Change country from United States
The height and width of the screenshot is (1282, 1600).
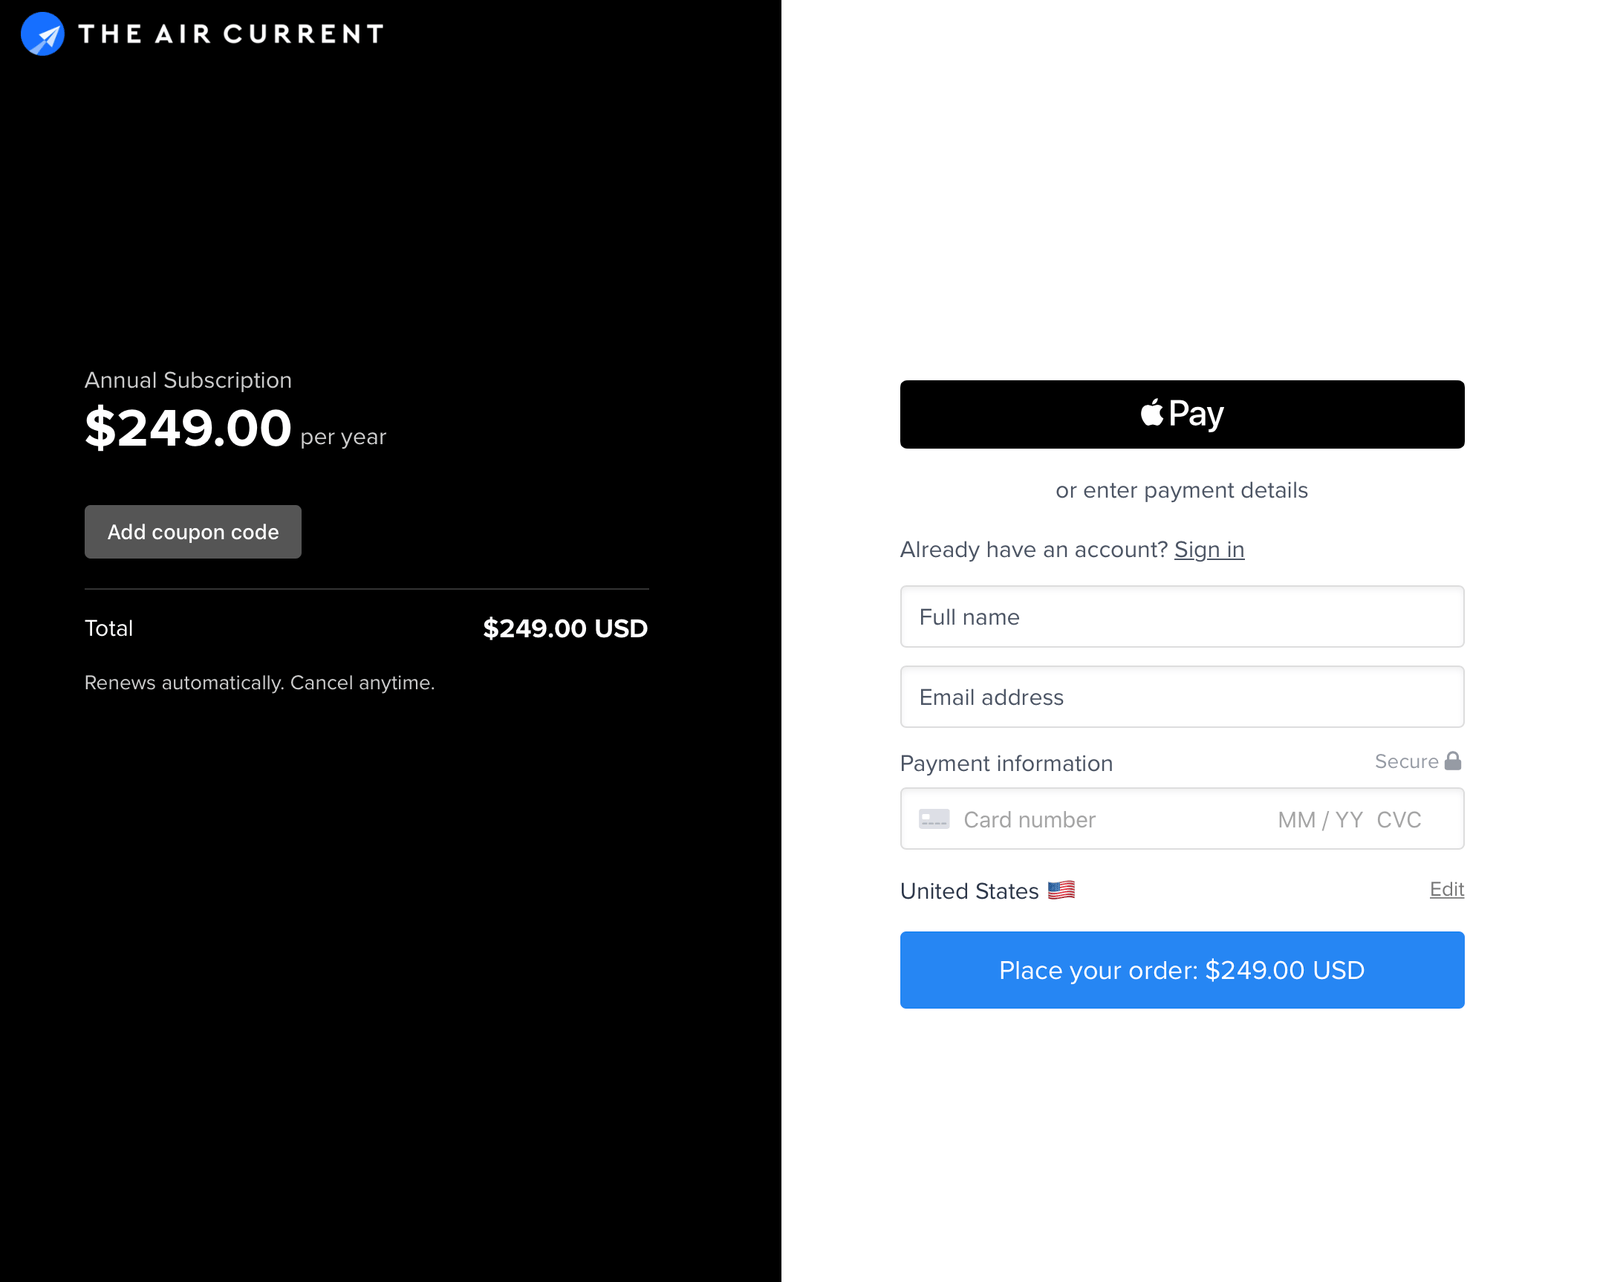point(1446,889)
